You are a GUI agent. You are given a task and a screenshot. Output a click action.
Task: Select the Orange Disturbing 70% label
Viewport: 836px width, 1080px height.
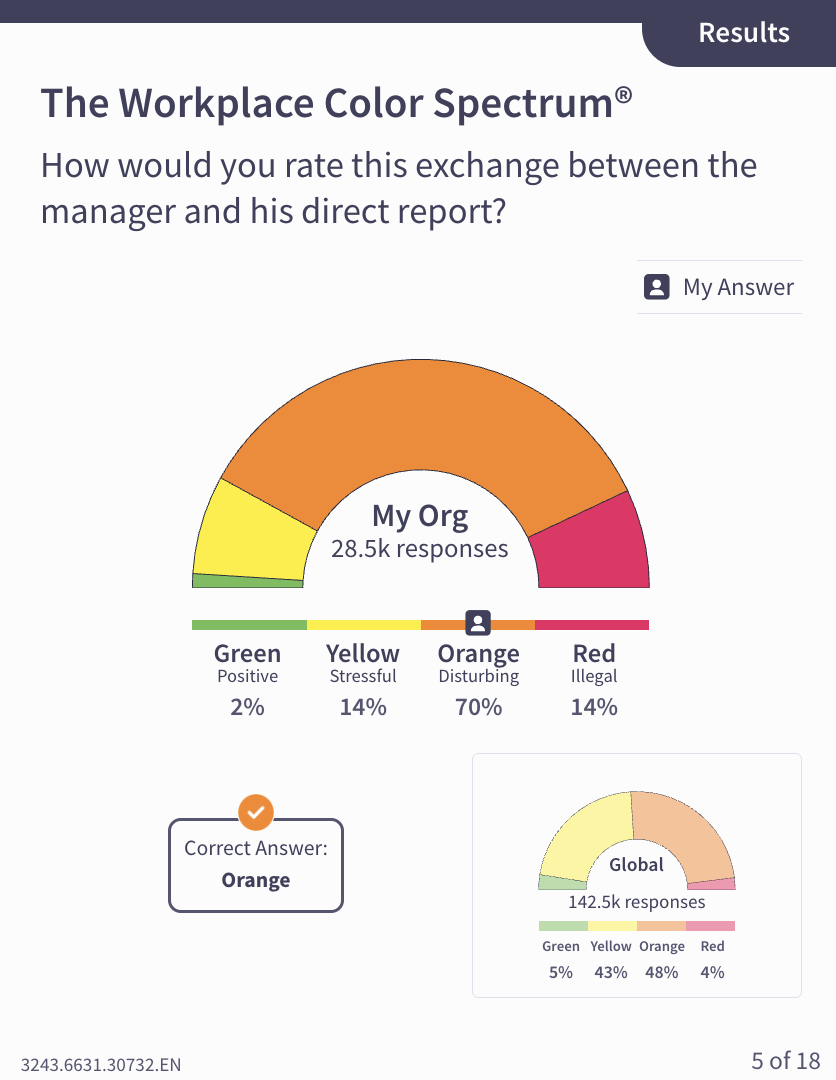point(478,680)
